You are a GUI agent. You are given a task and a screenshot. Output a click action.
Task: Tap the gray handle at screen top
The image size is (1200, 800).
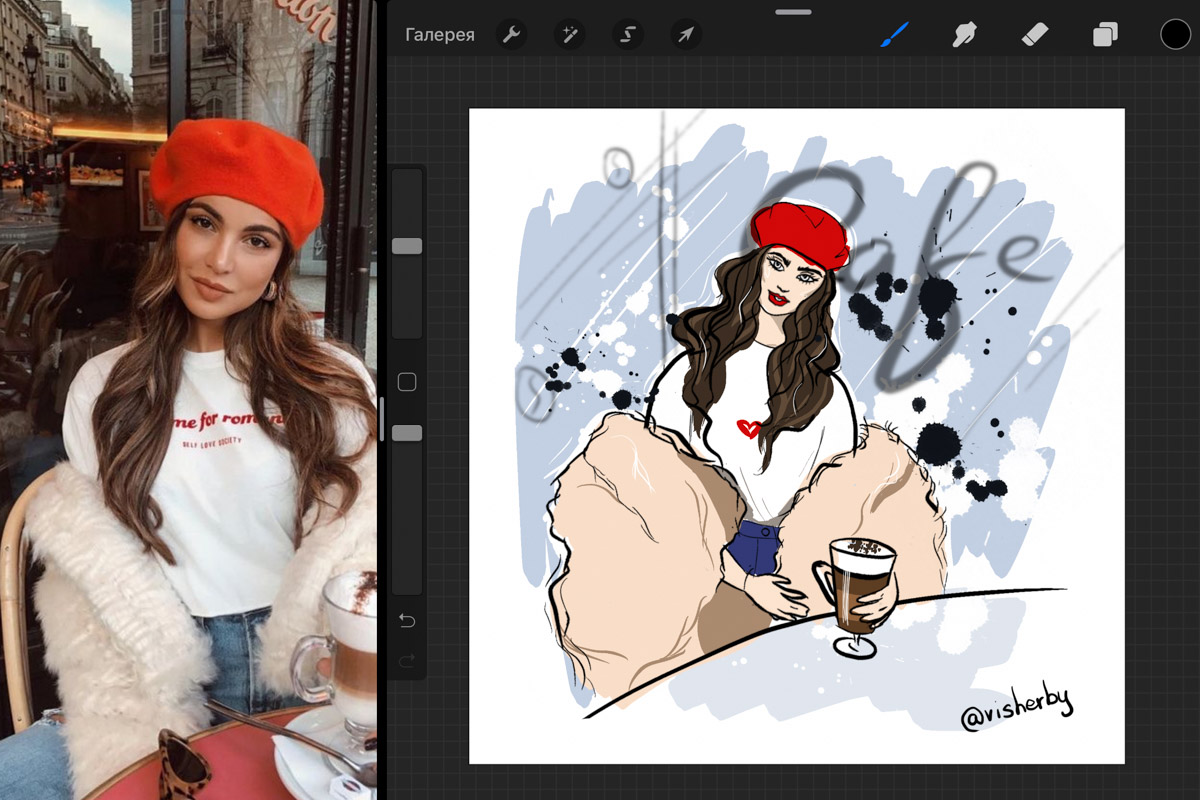(x=793, y=12)
